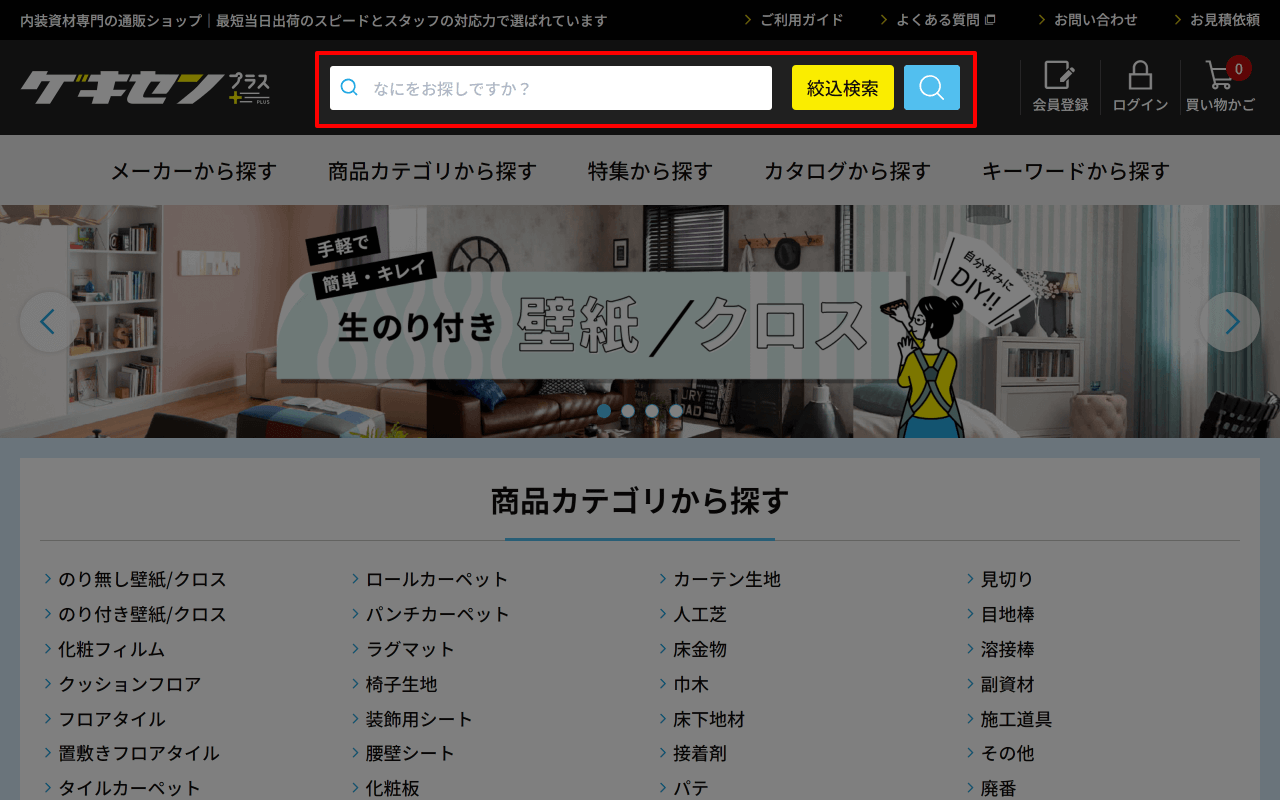The image size is (1280, 800).
Task: Advance to next banner slide arrow
Action: coord(1230,322)
